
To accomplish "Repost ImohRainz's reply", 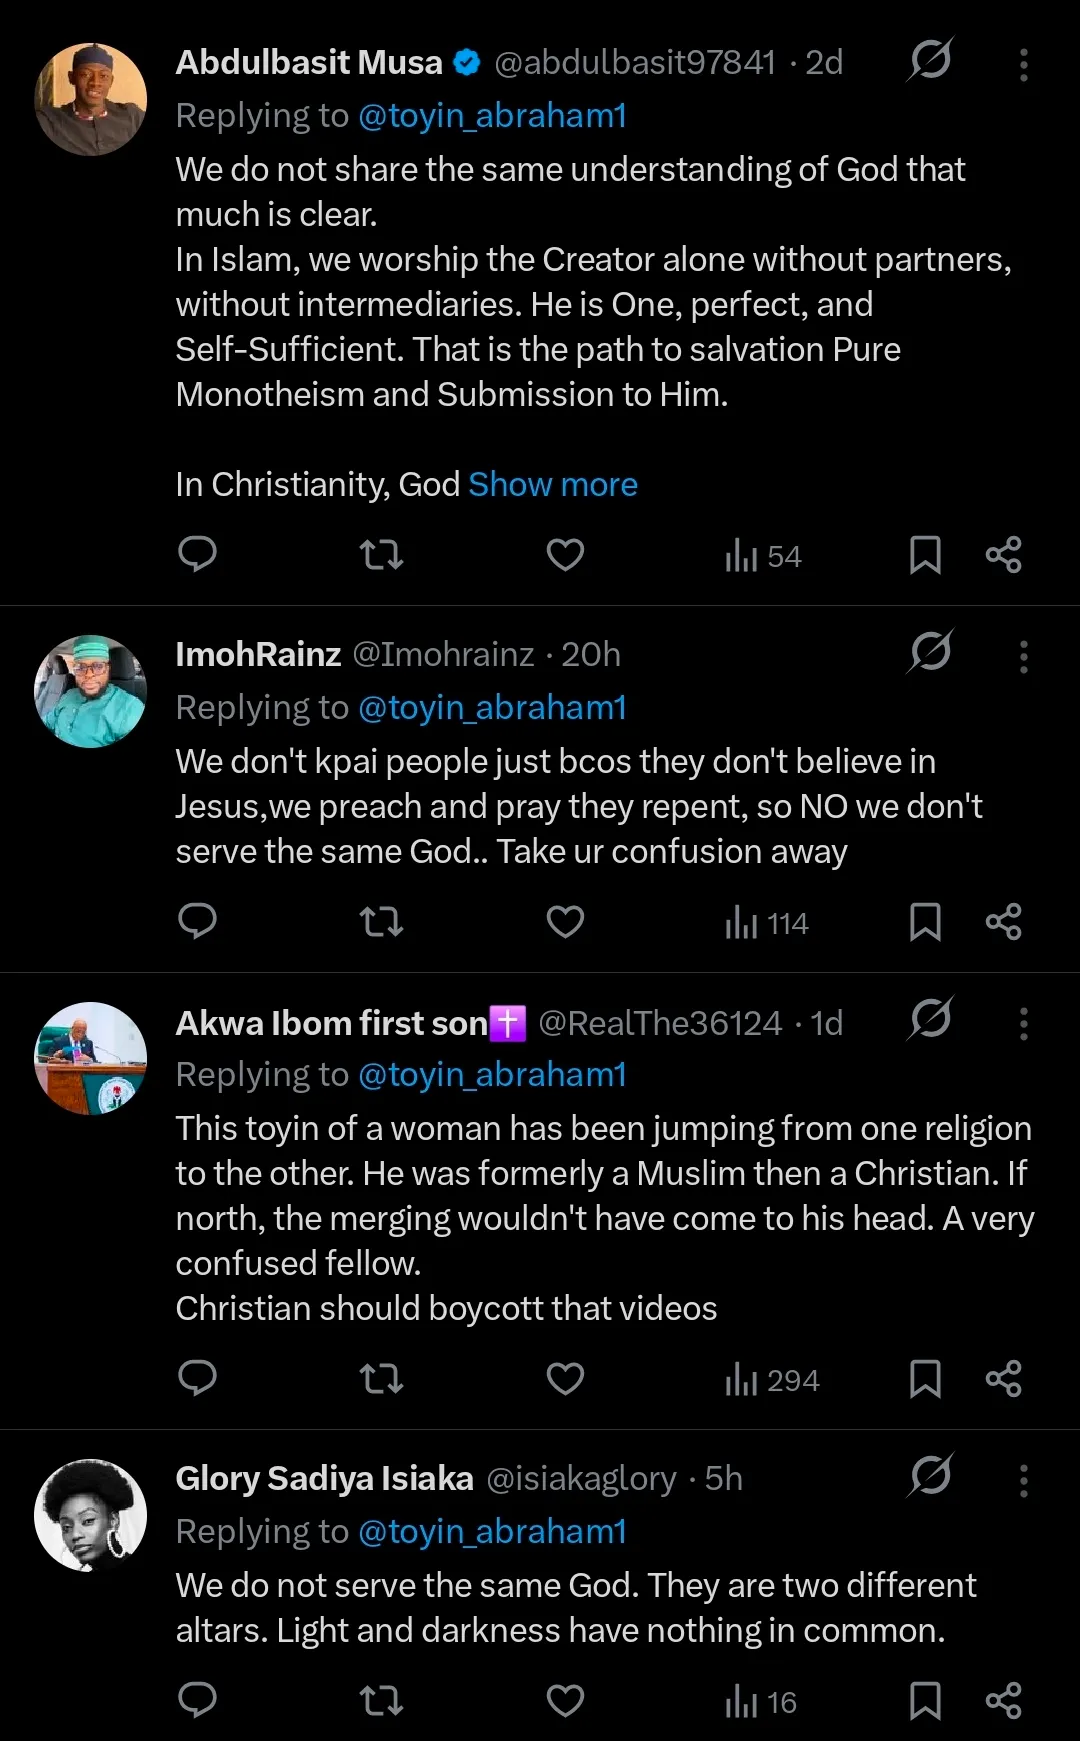I will [381, 921].
